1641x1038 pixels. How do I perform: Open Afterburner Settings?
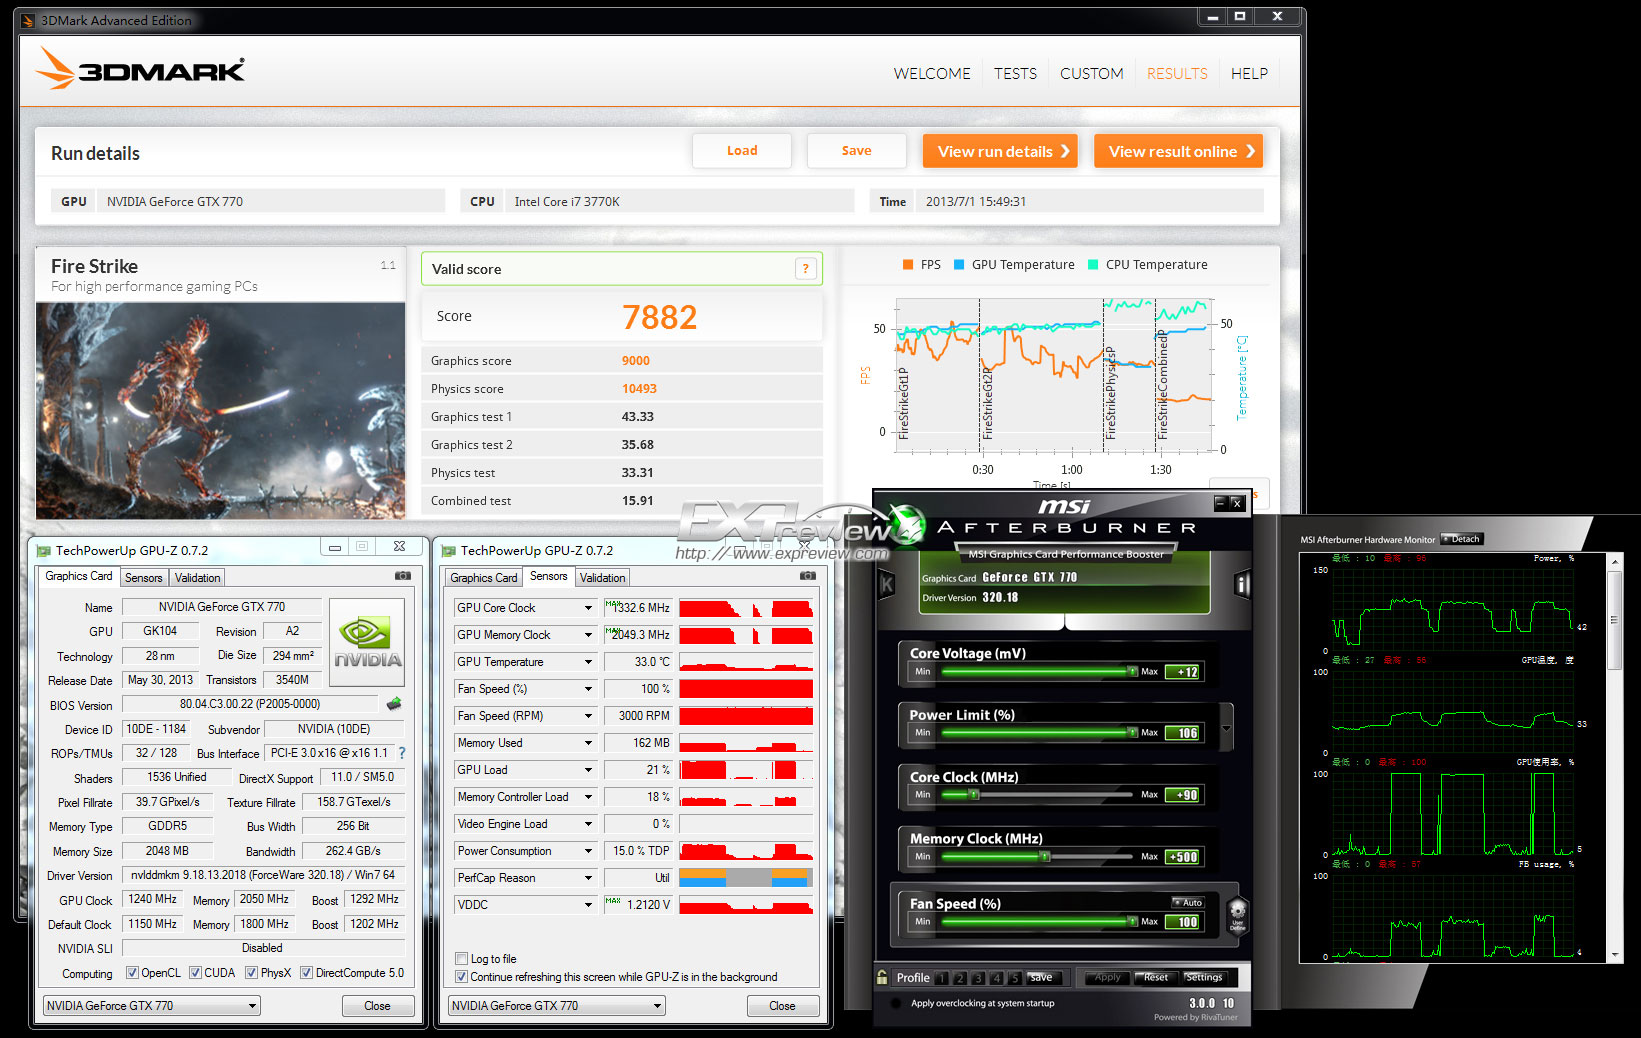point(1204,977)
